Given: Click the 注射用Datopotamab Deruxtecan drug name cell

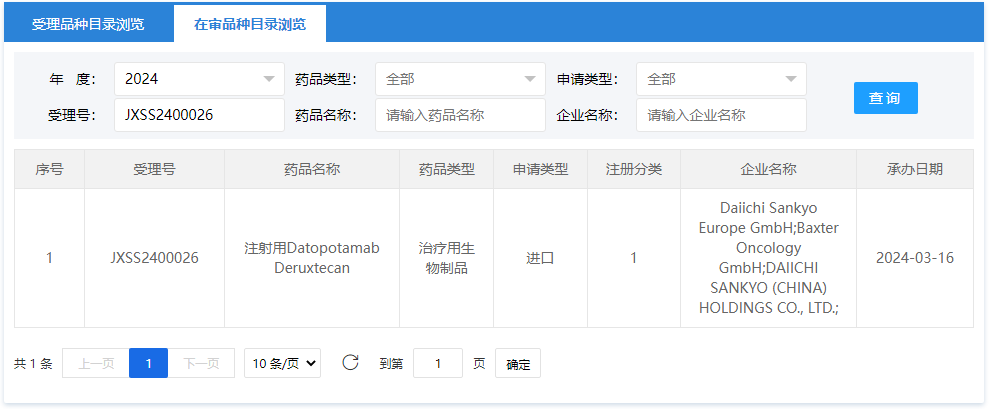Looking at the screenshot, I should coord(312,258).
